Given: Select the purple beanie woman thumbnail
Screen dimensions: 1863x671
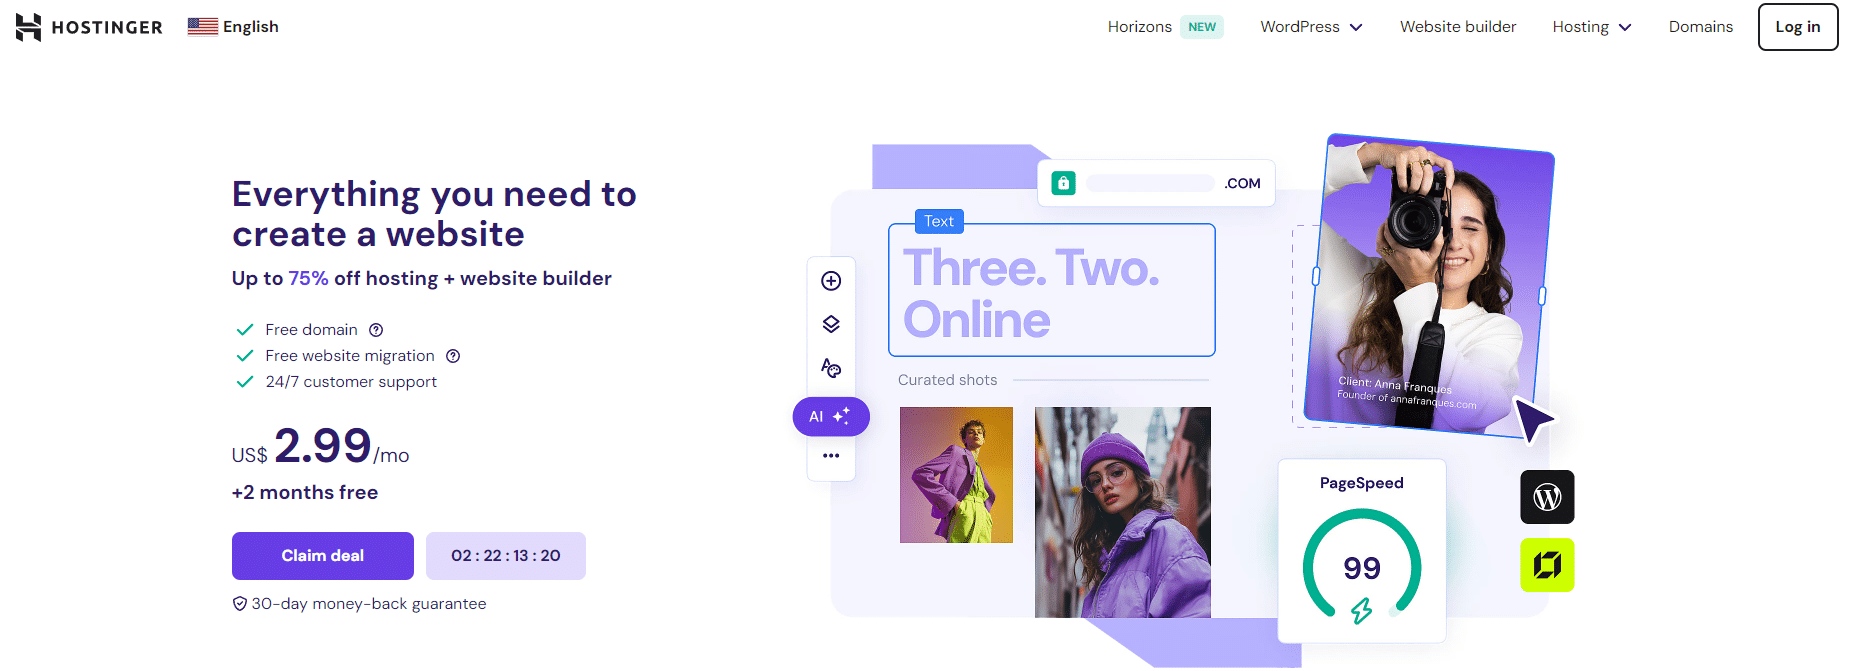Looking at the screenshot, I should [1123, 512].
